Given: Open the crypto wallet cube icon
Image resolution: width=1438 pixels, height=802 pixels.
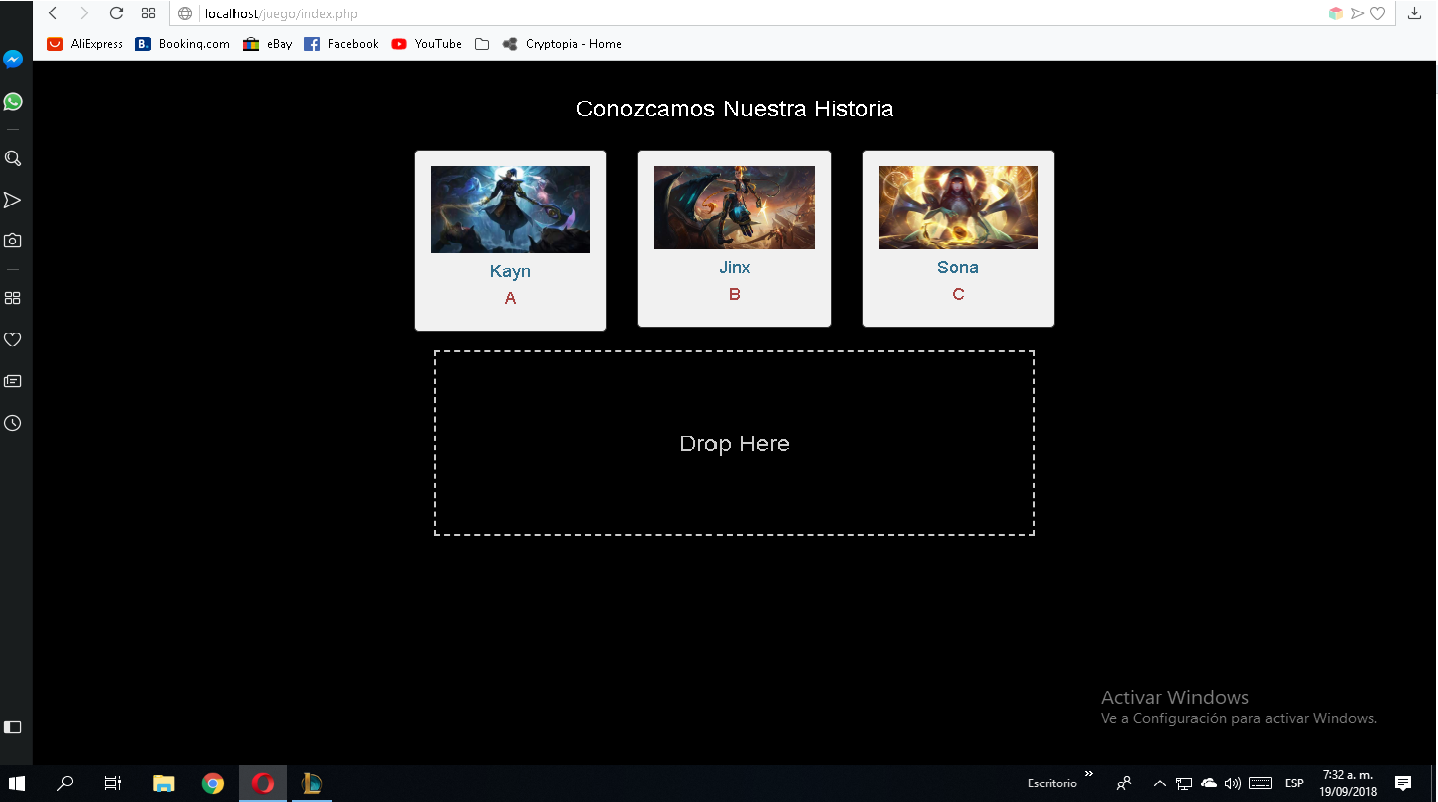Looking at the screenshot, I should pyautogui.click(x=1335, y=13).
